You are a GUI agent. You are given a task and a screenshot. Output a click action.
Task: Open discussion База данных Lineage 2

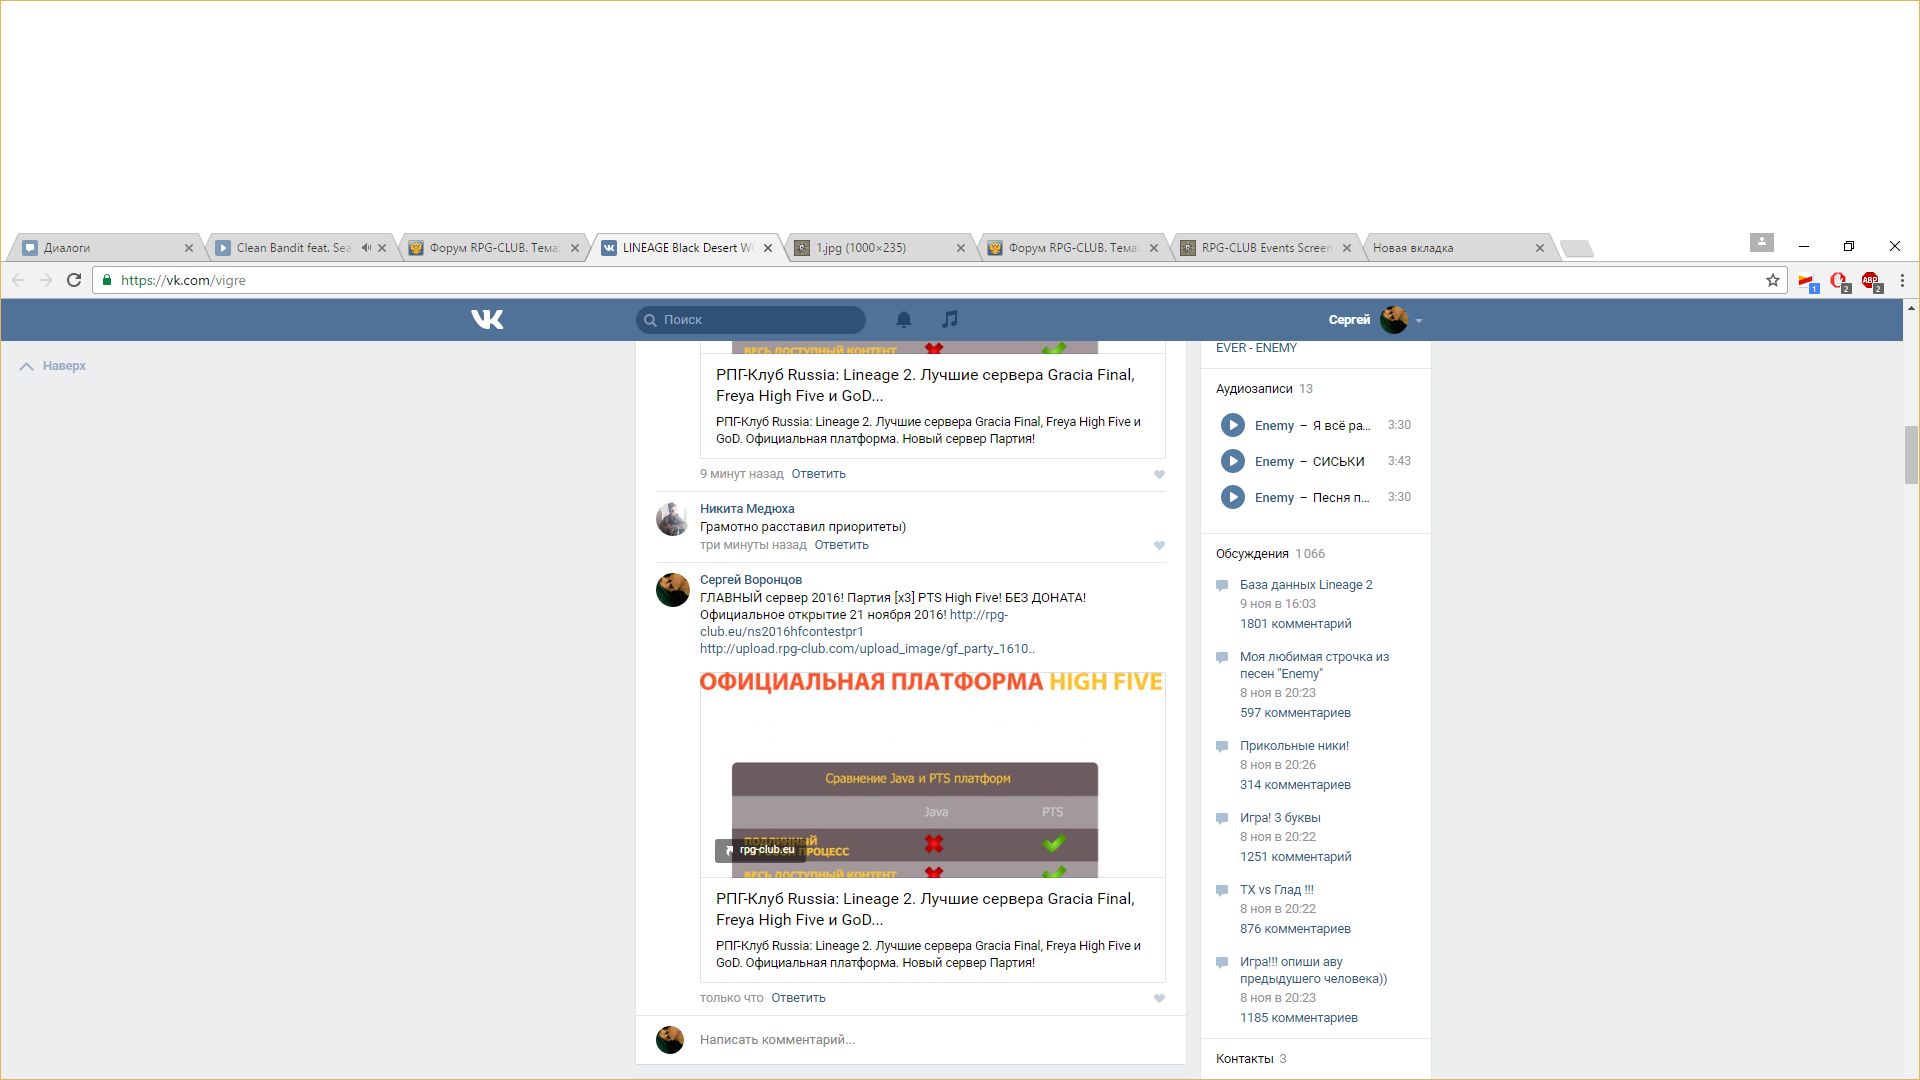tap(1305, 585)
